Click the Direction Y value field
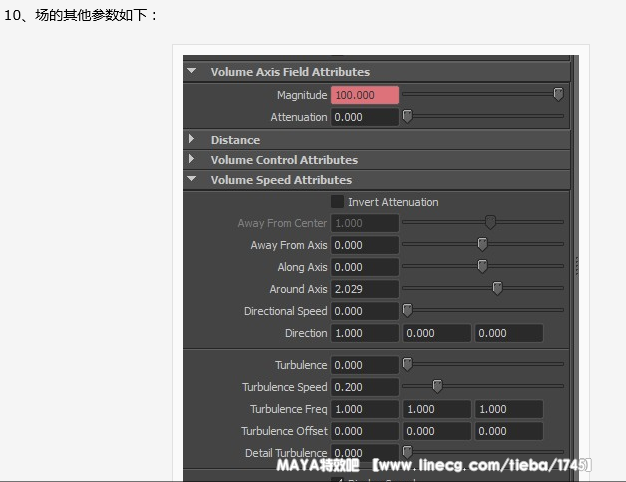Image resolution: width=626 pixels, height=482 pixels. 437,333
